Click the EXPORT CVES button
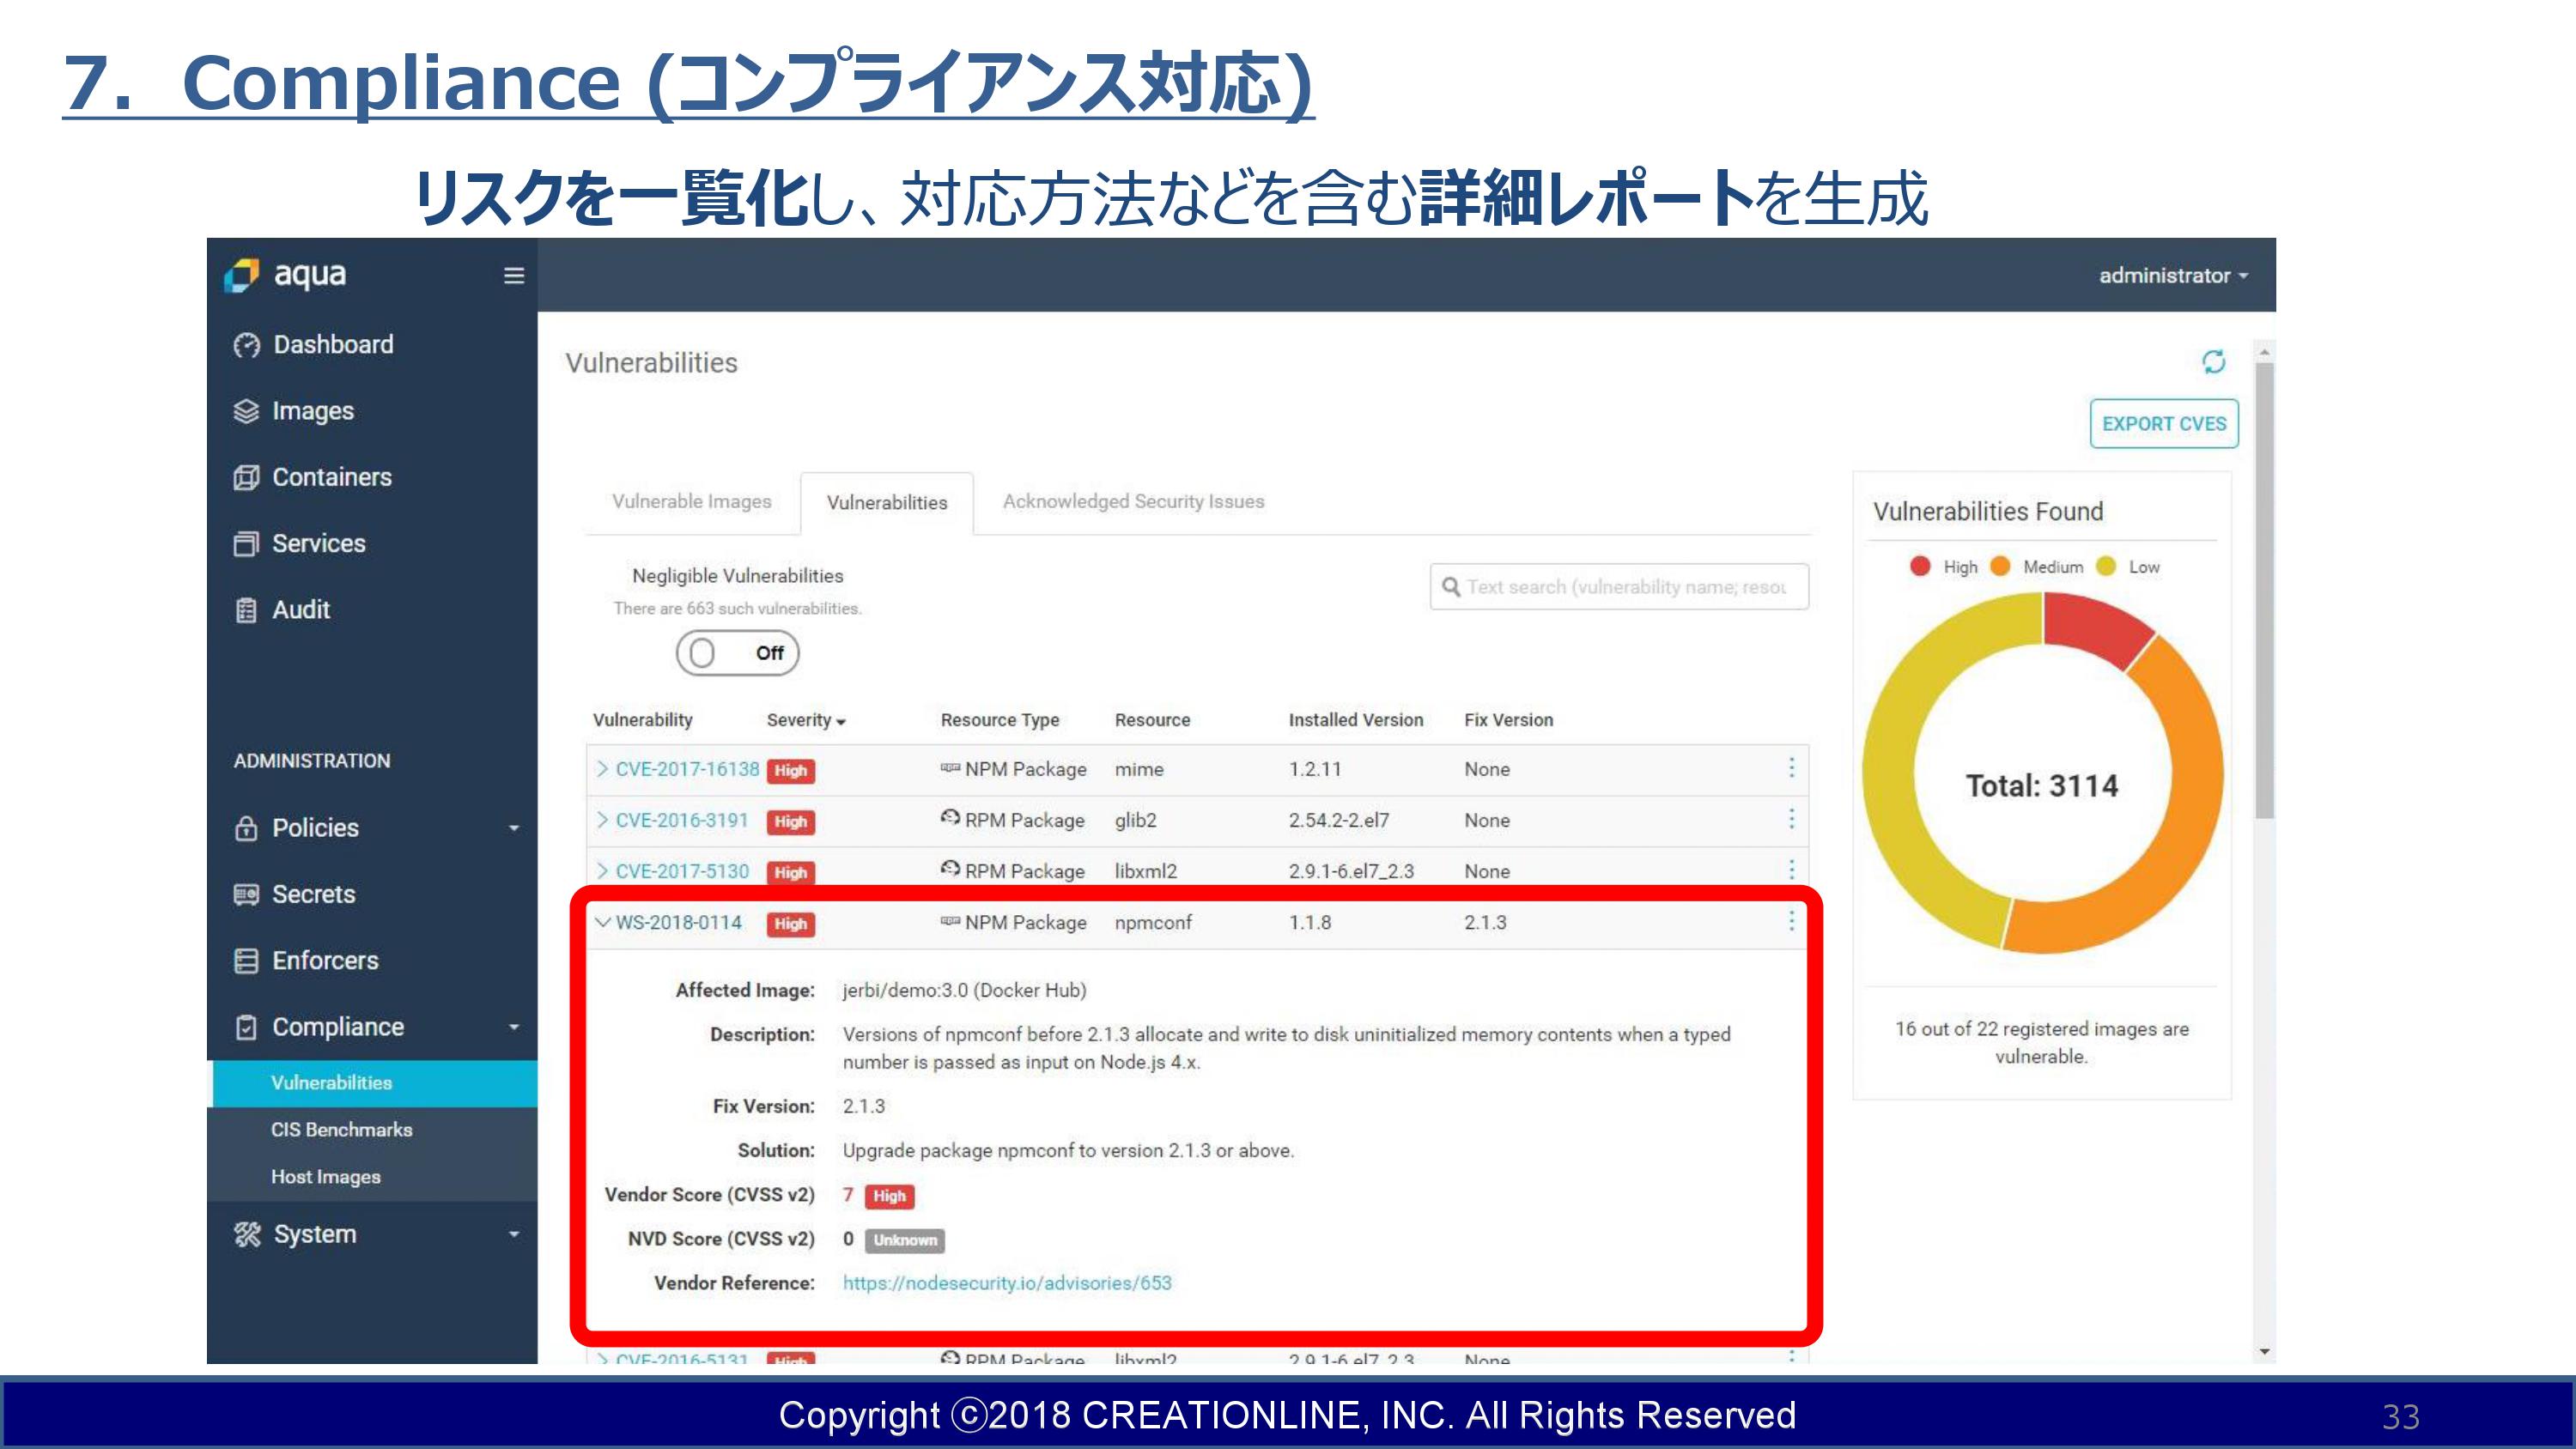Image resolution: width=2576 pixels, height=1449 pixels. (2164, 424)
